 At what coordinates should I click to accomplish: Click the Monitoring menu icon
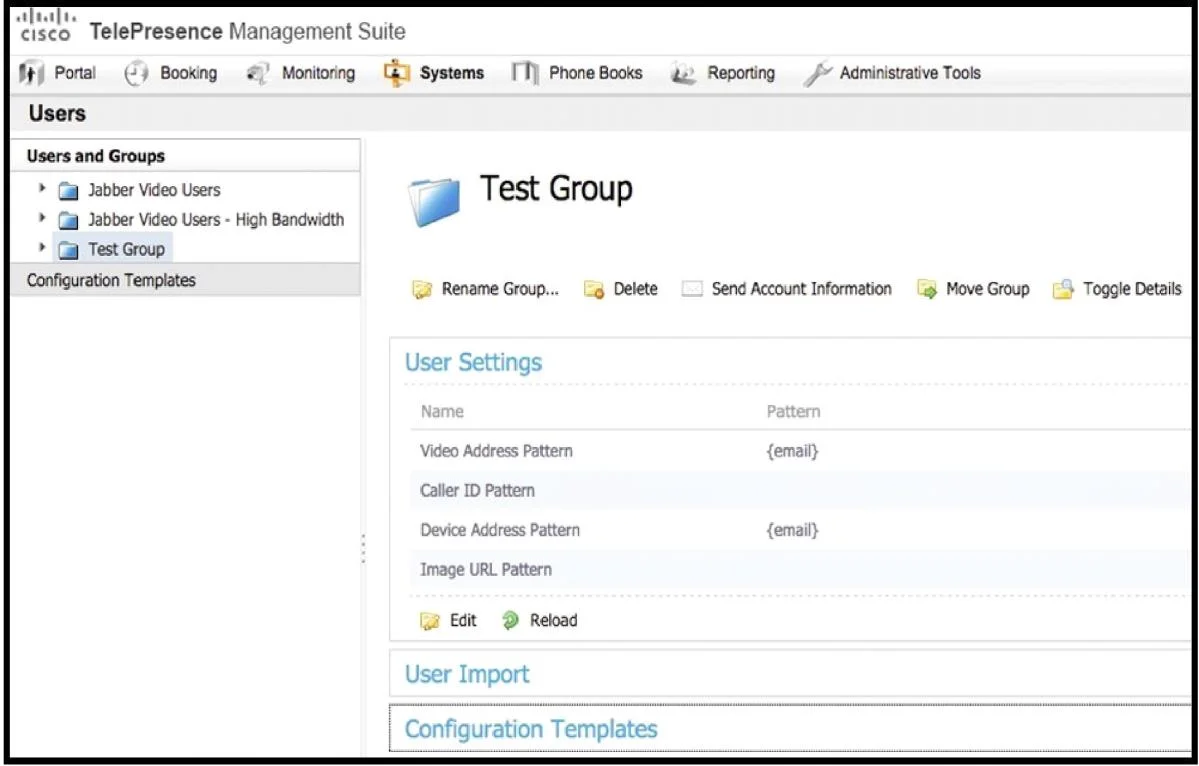pyautogui.click(x=257, y=73)
